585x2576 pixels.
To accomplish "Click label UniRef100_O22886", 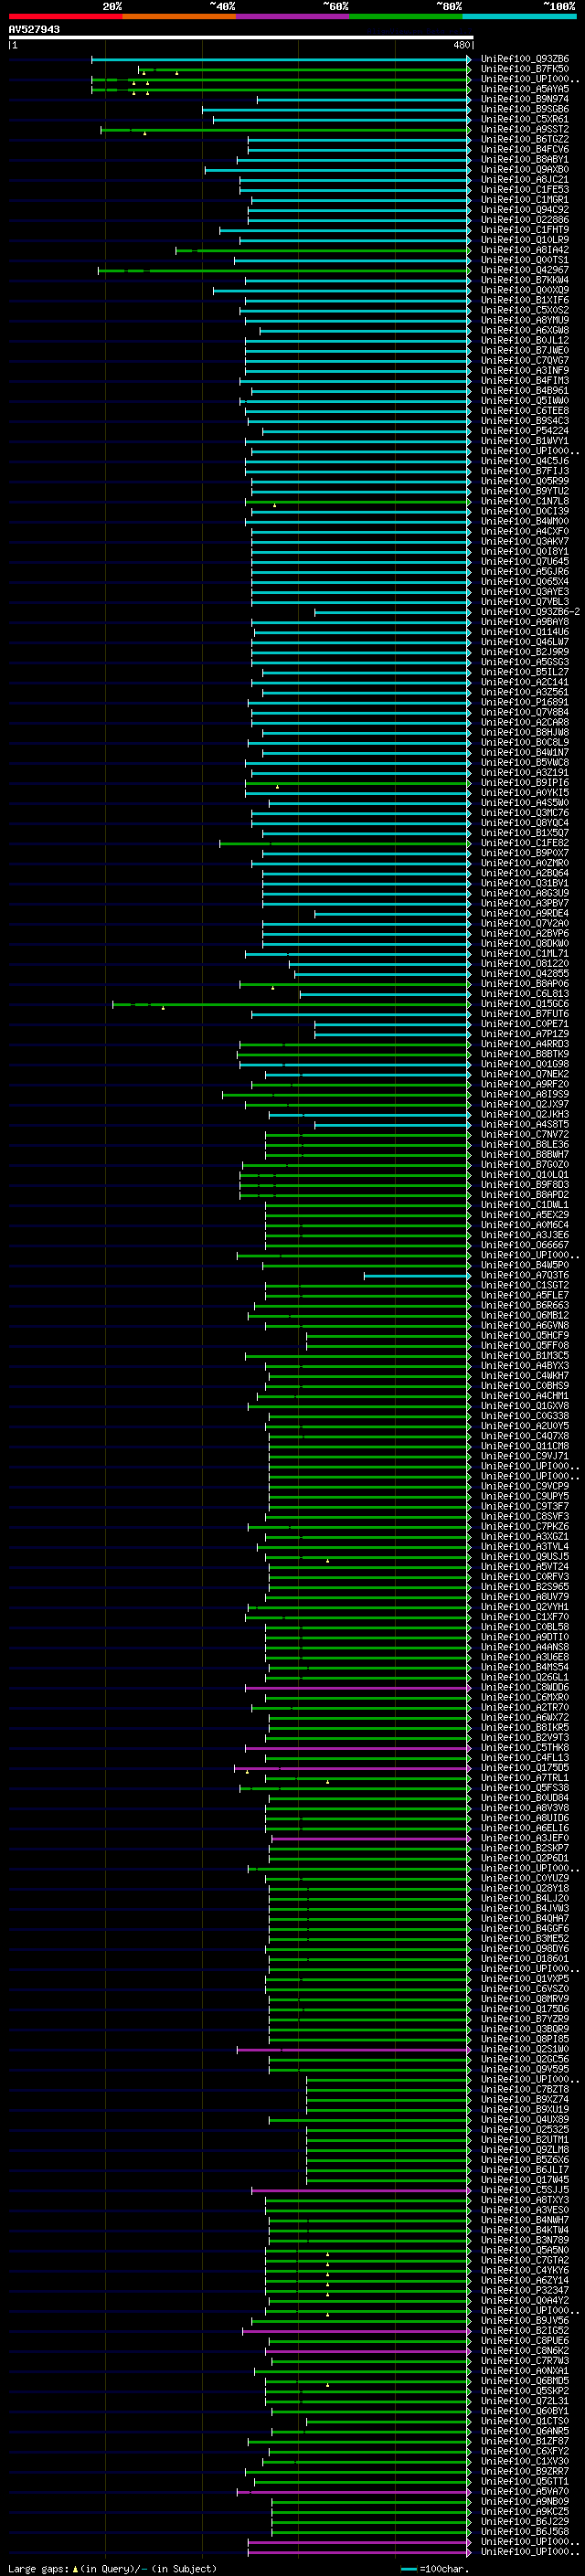I will [x=524, y=220].
